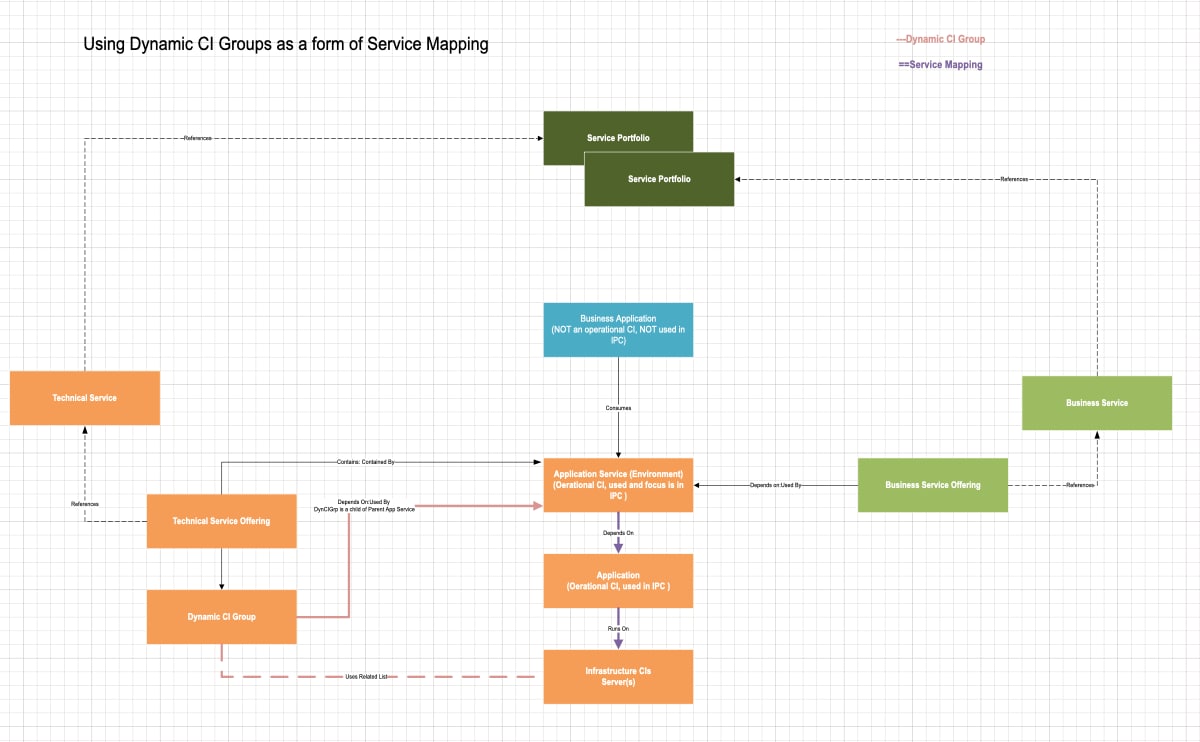1200x742 pixels.
Task: Select the Technical Service Offering box
Action: 221,520
